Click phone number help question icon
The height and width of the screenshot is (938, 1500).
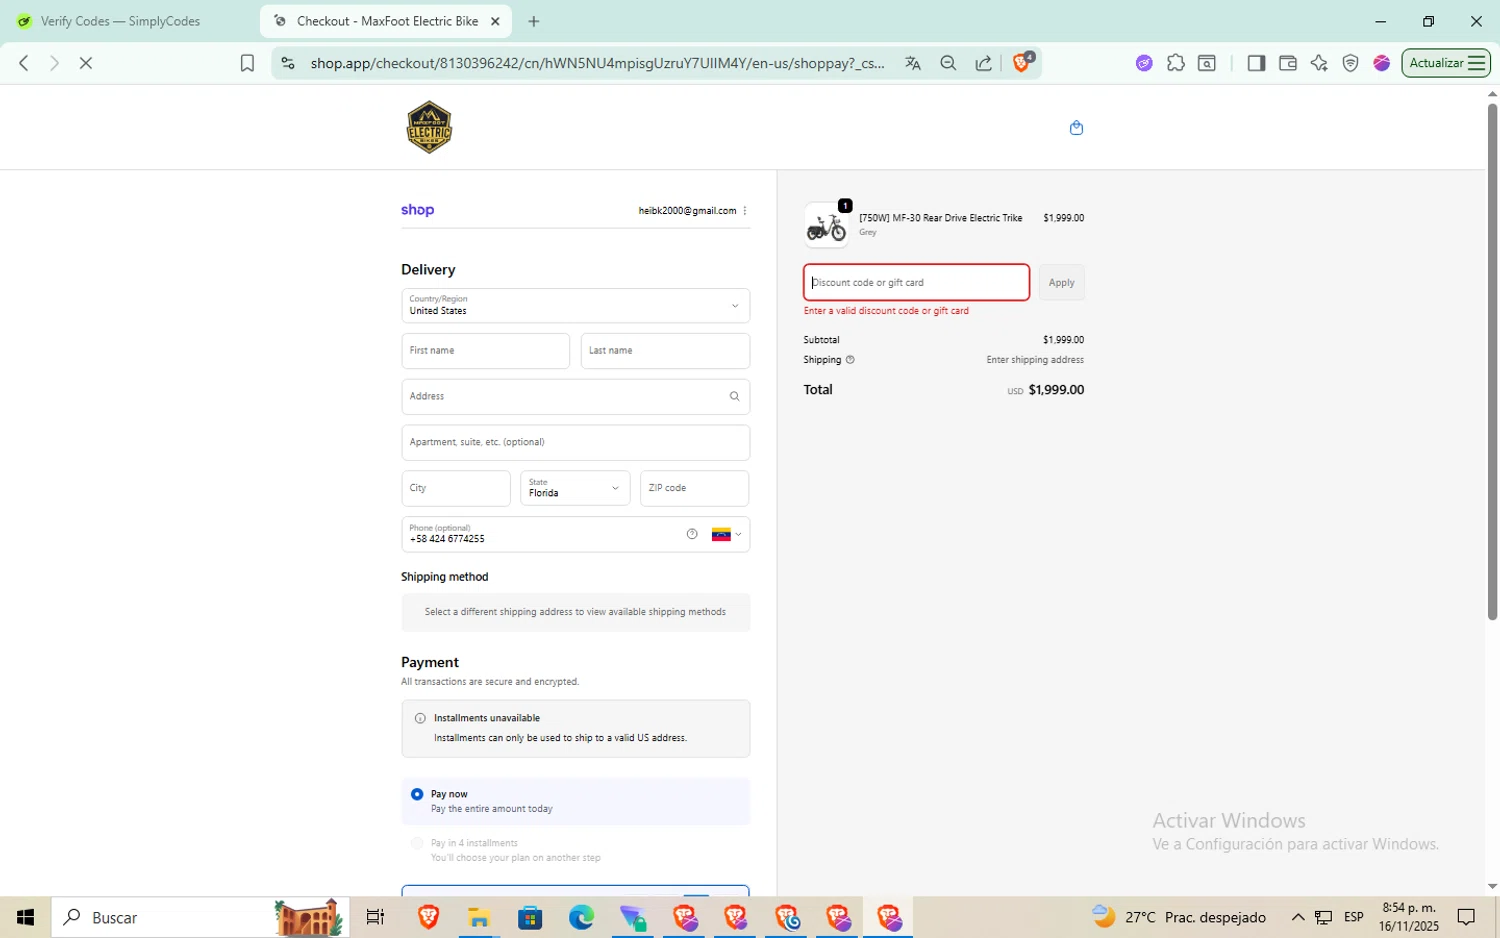coord(692,534)
